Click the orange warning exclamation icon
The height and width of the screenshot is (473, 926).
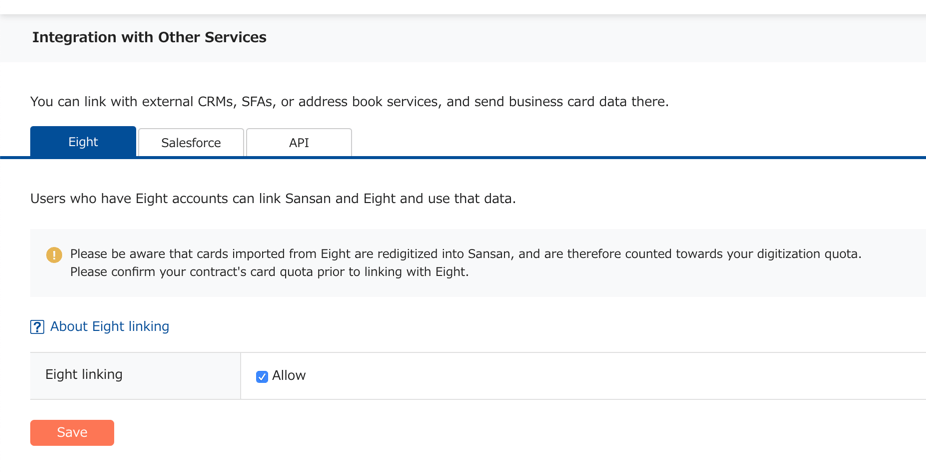54,255
